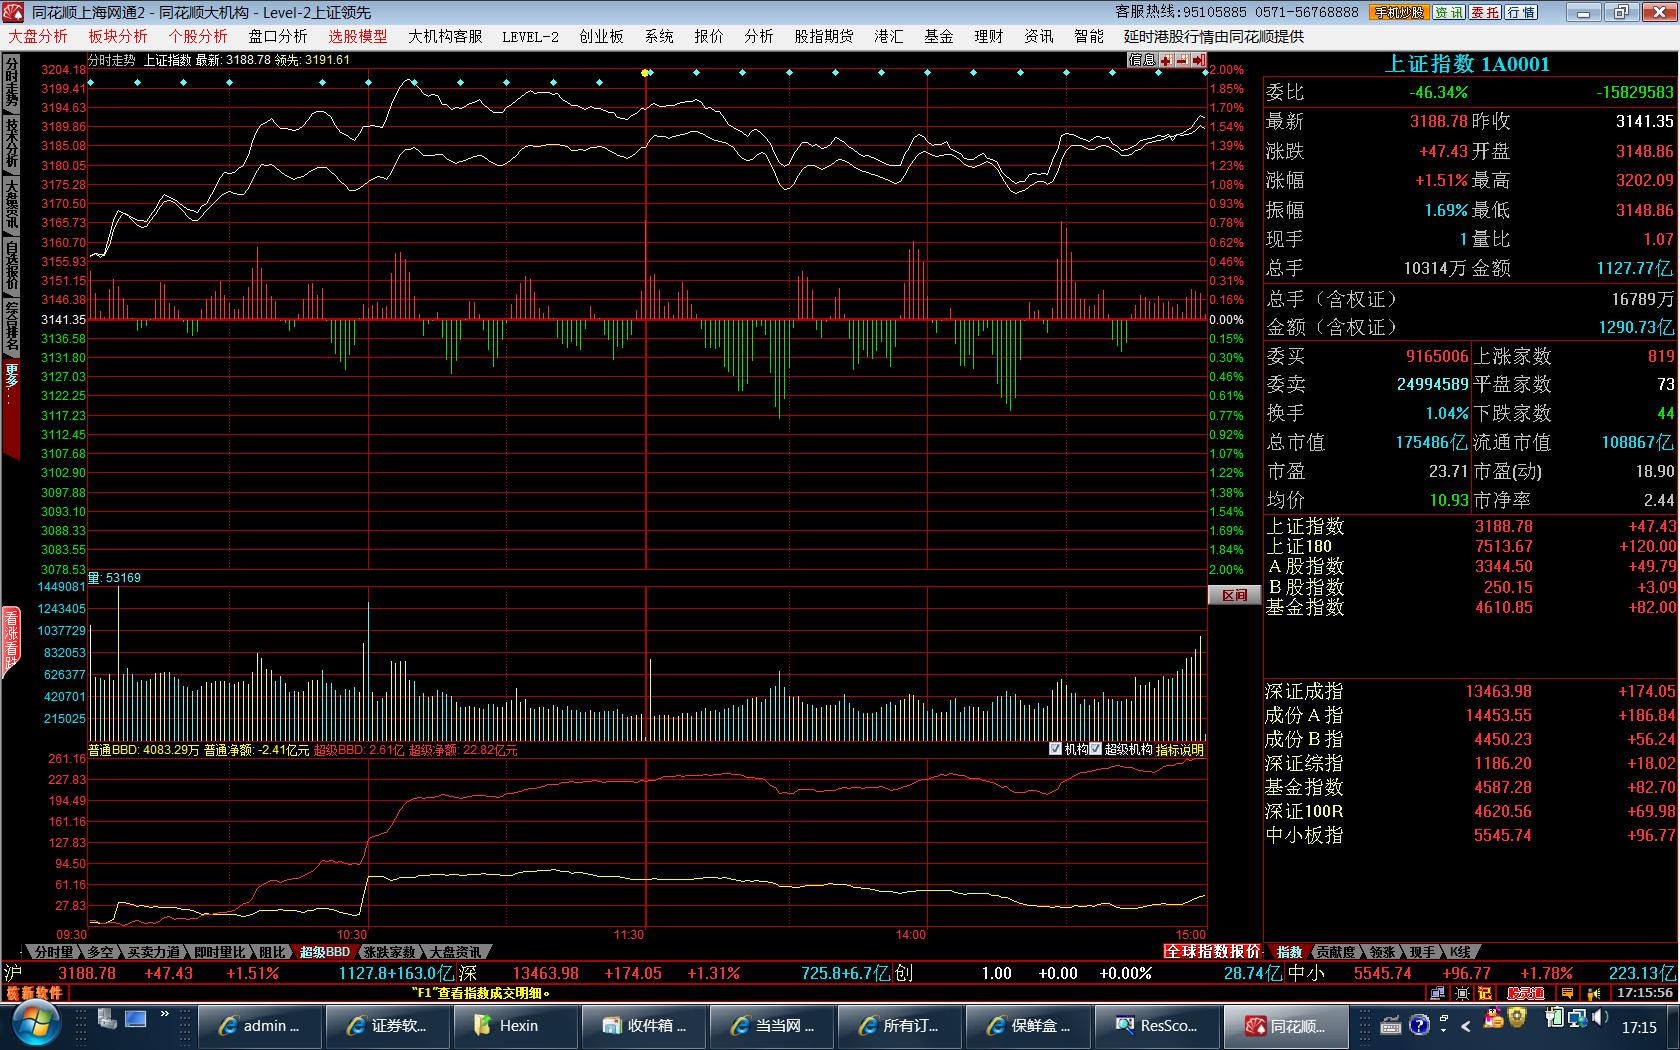
Task: Switch to the K线 right panel tab
Action: coord(1461,952)
